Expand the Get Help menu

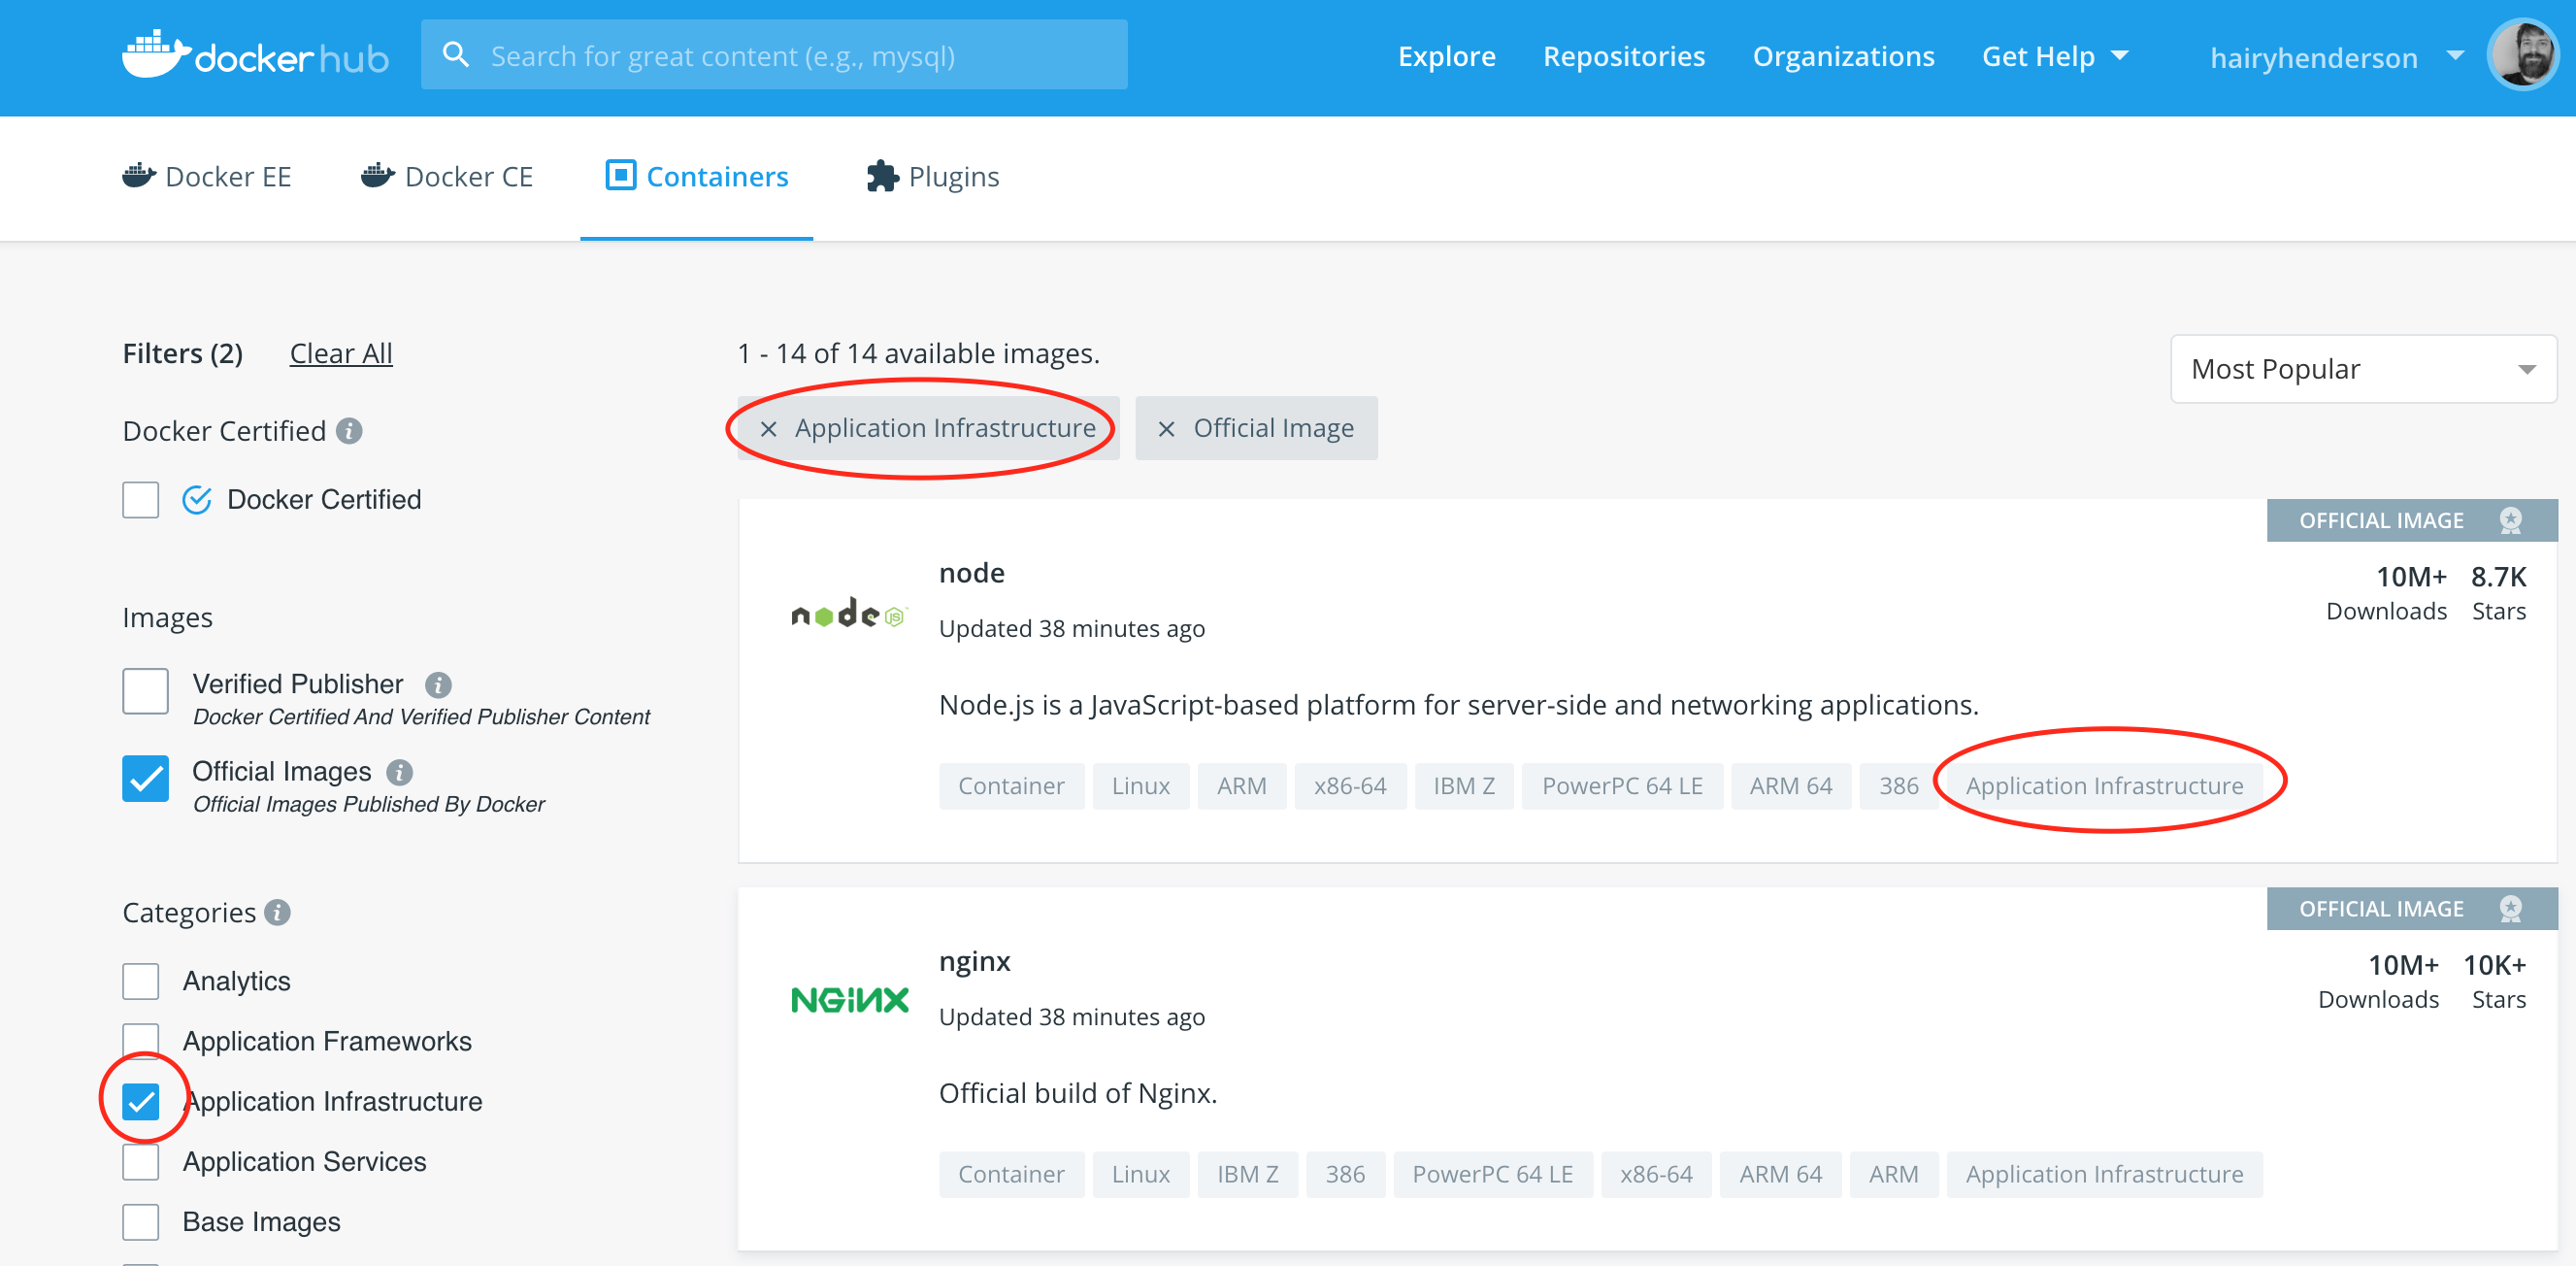coord(2054,57)
